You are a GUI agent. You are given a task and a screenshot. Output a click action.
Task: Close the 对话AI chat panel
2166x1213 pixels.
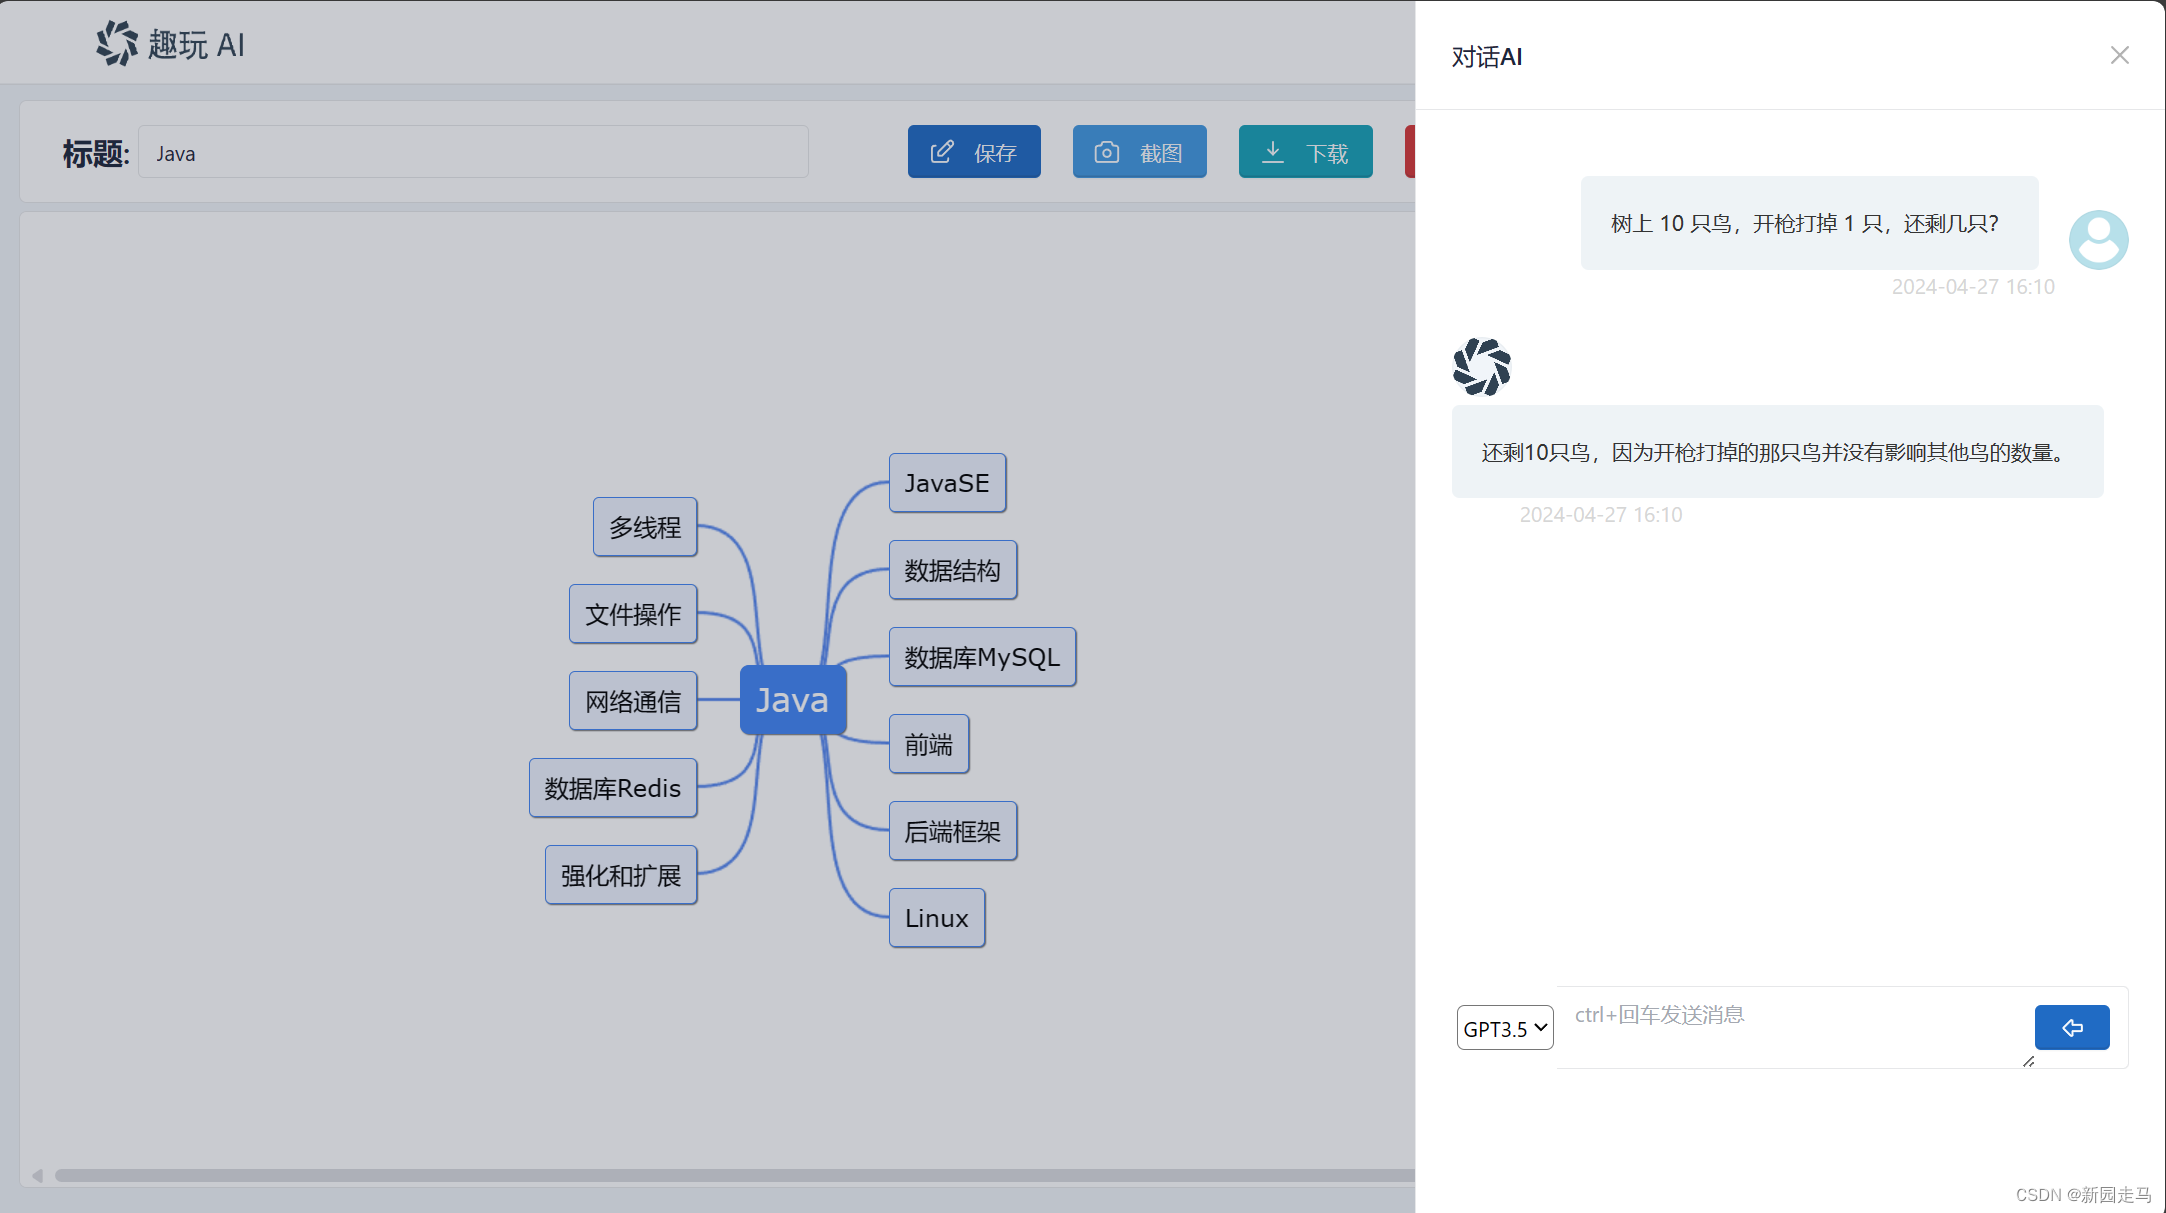pos(2119,56)
